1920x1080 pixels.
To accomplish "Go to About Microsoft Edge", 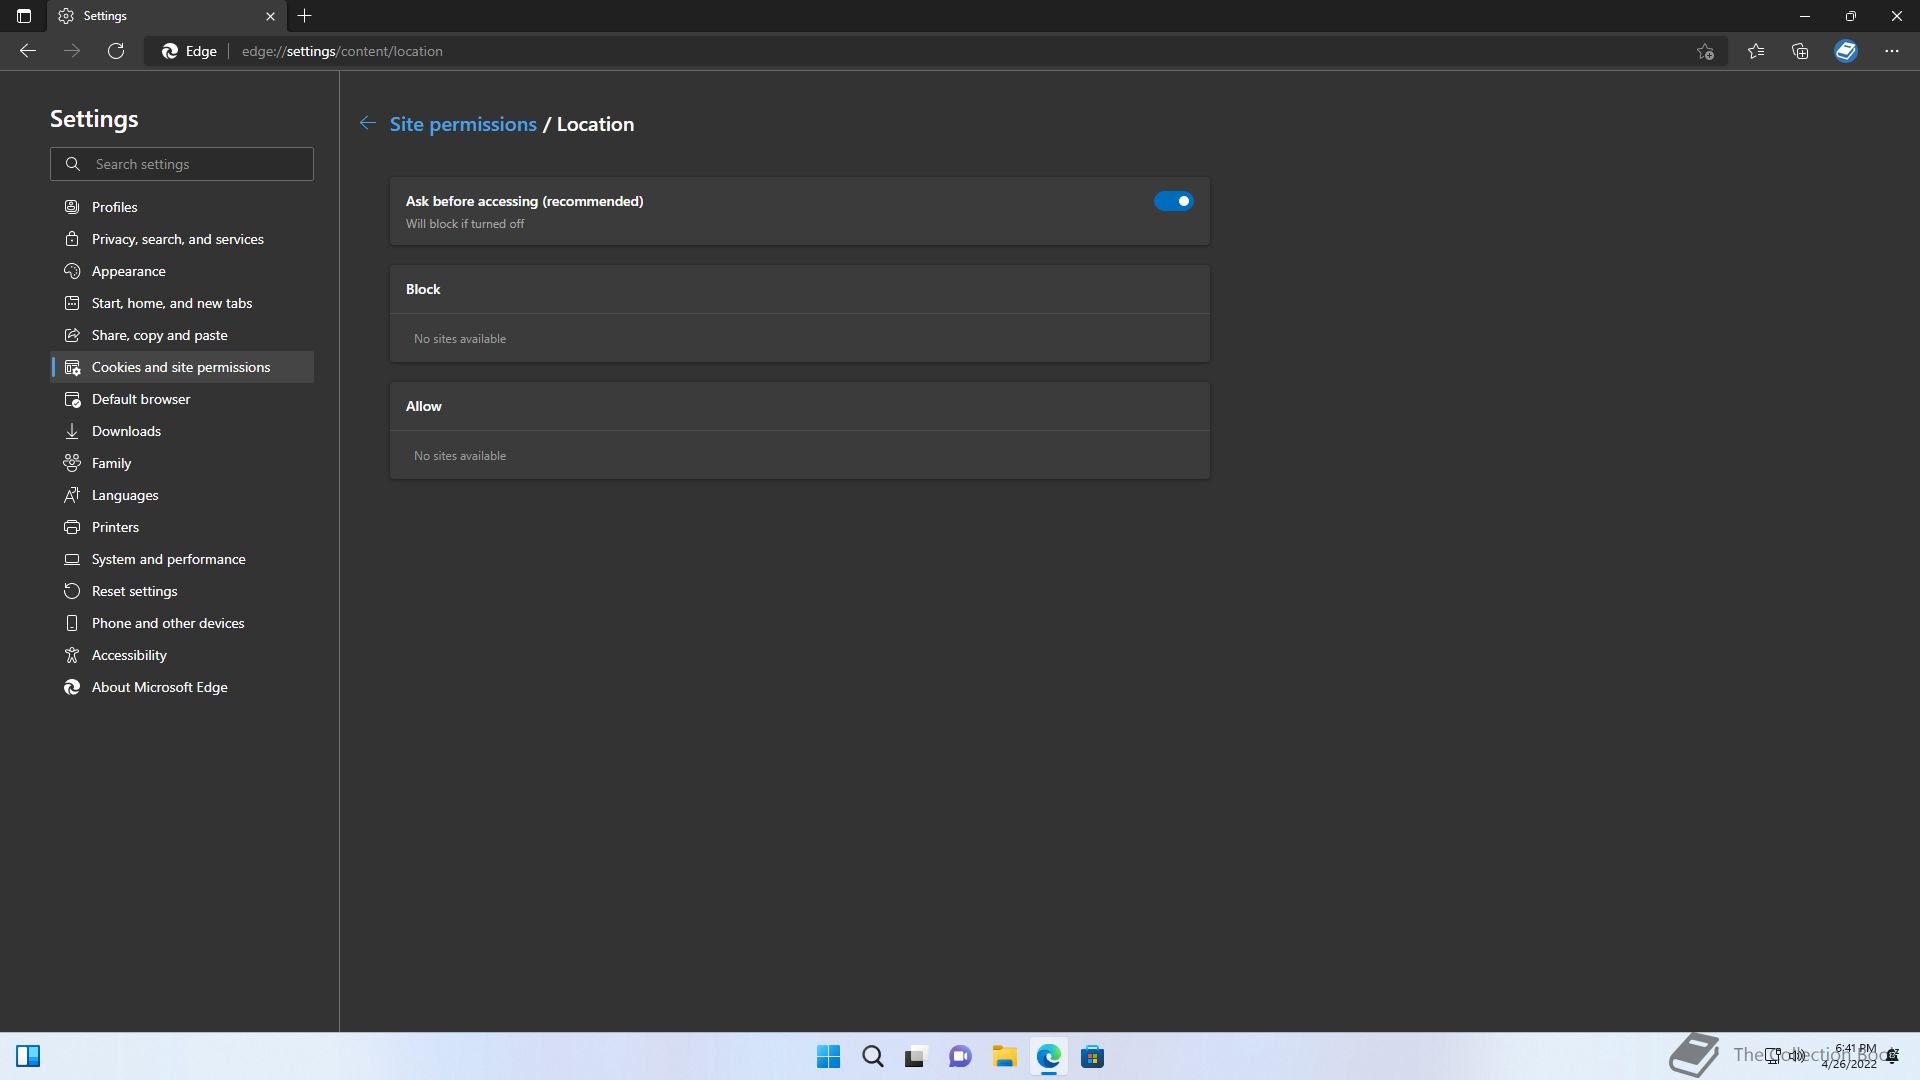I will 159,687.
